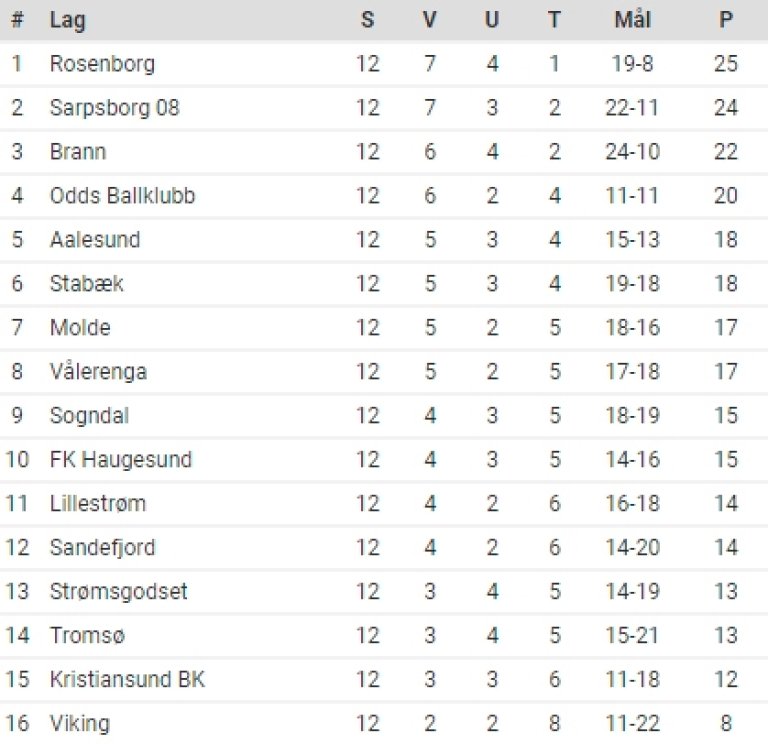Open the Tromsø team entry

88,636
